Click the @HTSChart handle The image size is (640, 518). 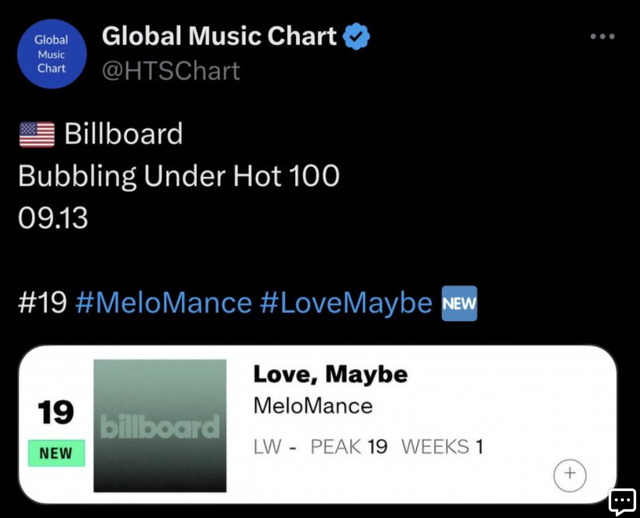click(171, 72)
